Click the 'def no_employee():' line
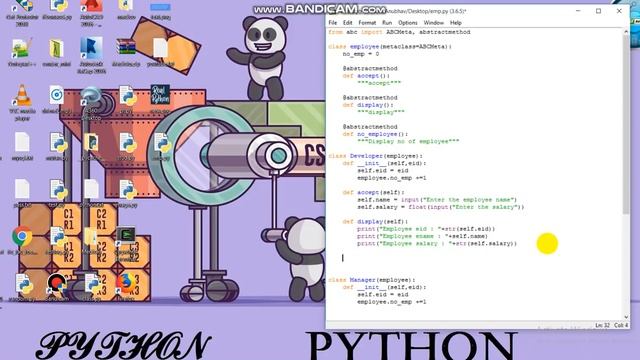Screen dimensions: 640x360 coord(375,134)
